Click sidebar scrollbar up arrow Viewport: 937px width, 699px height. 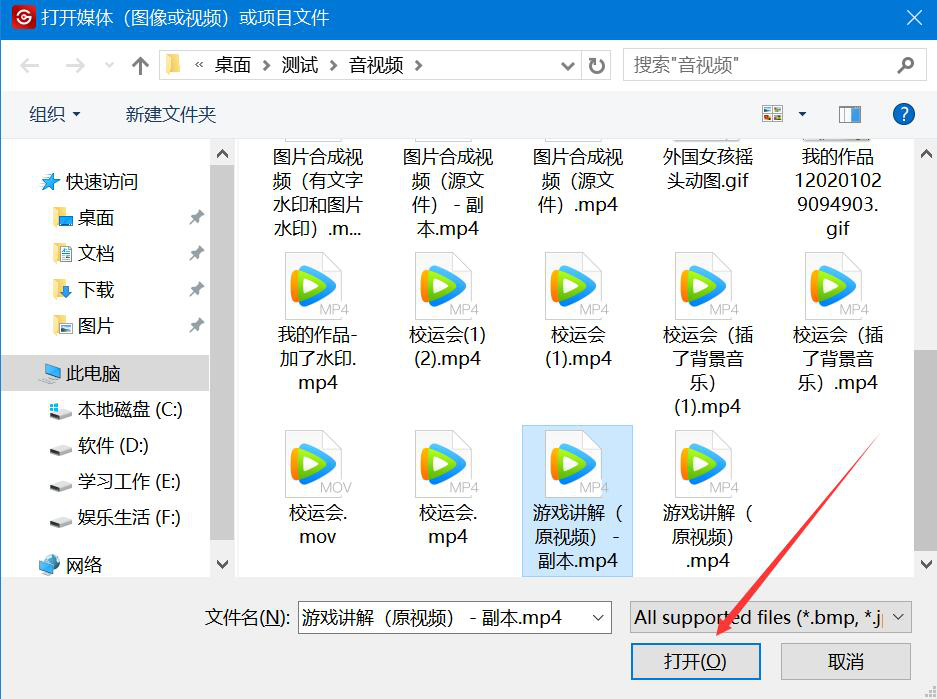tap(222, 154)
